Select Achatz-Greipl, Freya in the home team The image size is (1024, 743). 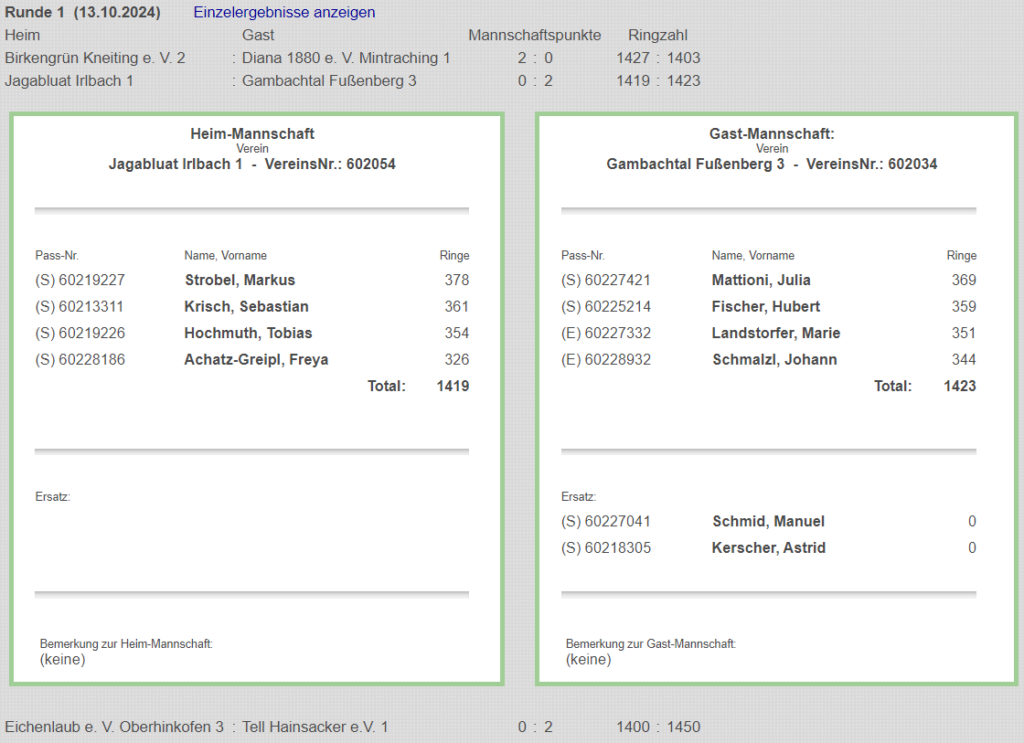(256, 359)
